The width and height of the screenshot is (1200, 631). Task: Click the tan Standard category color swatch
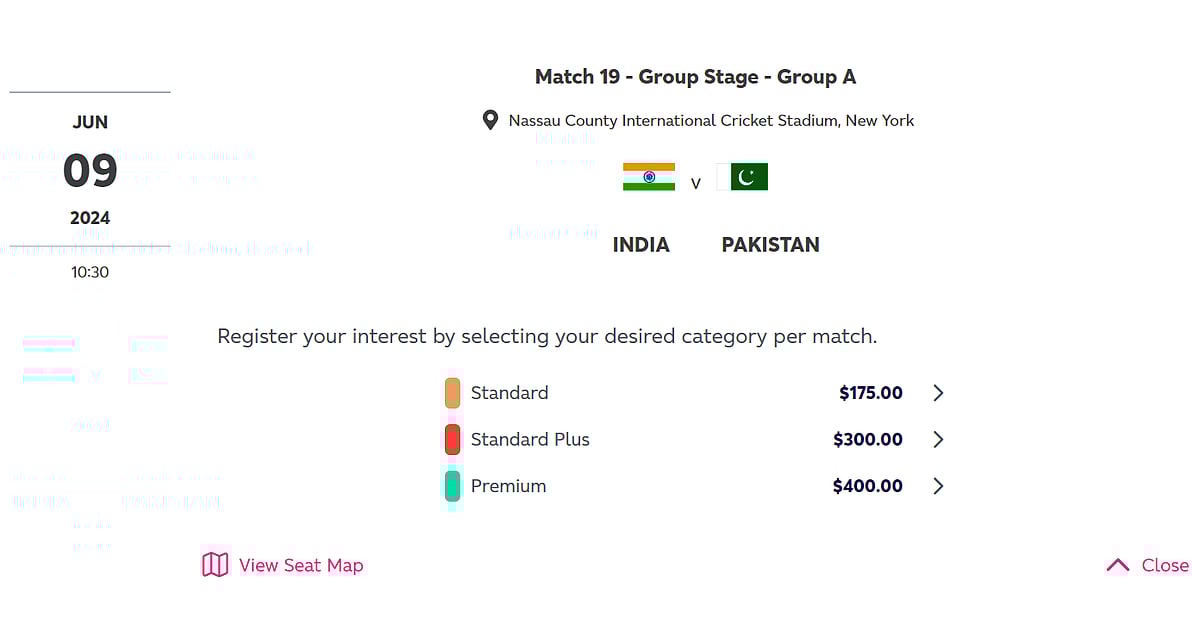pyautogui.click(x=452, y=393)
